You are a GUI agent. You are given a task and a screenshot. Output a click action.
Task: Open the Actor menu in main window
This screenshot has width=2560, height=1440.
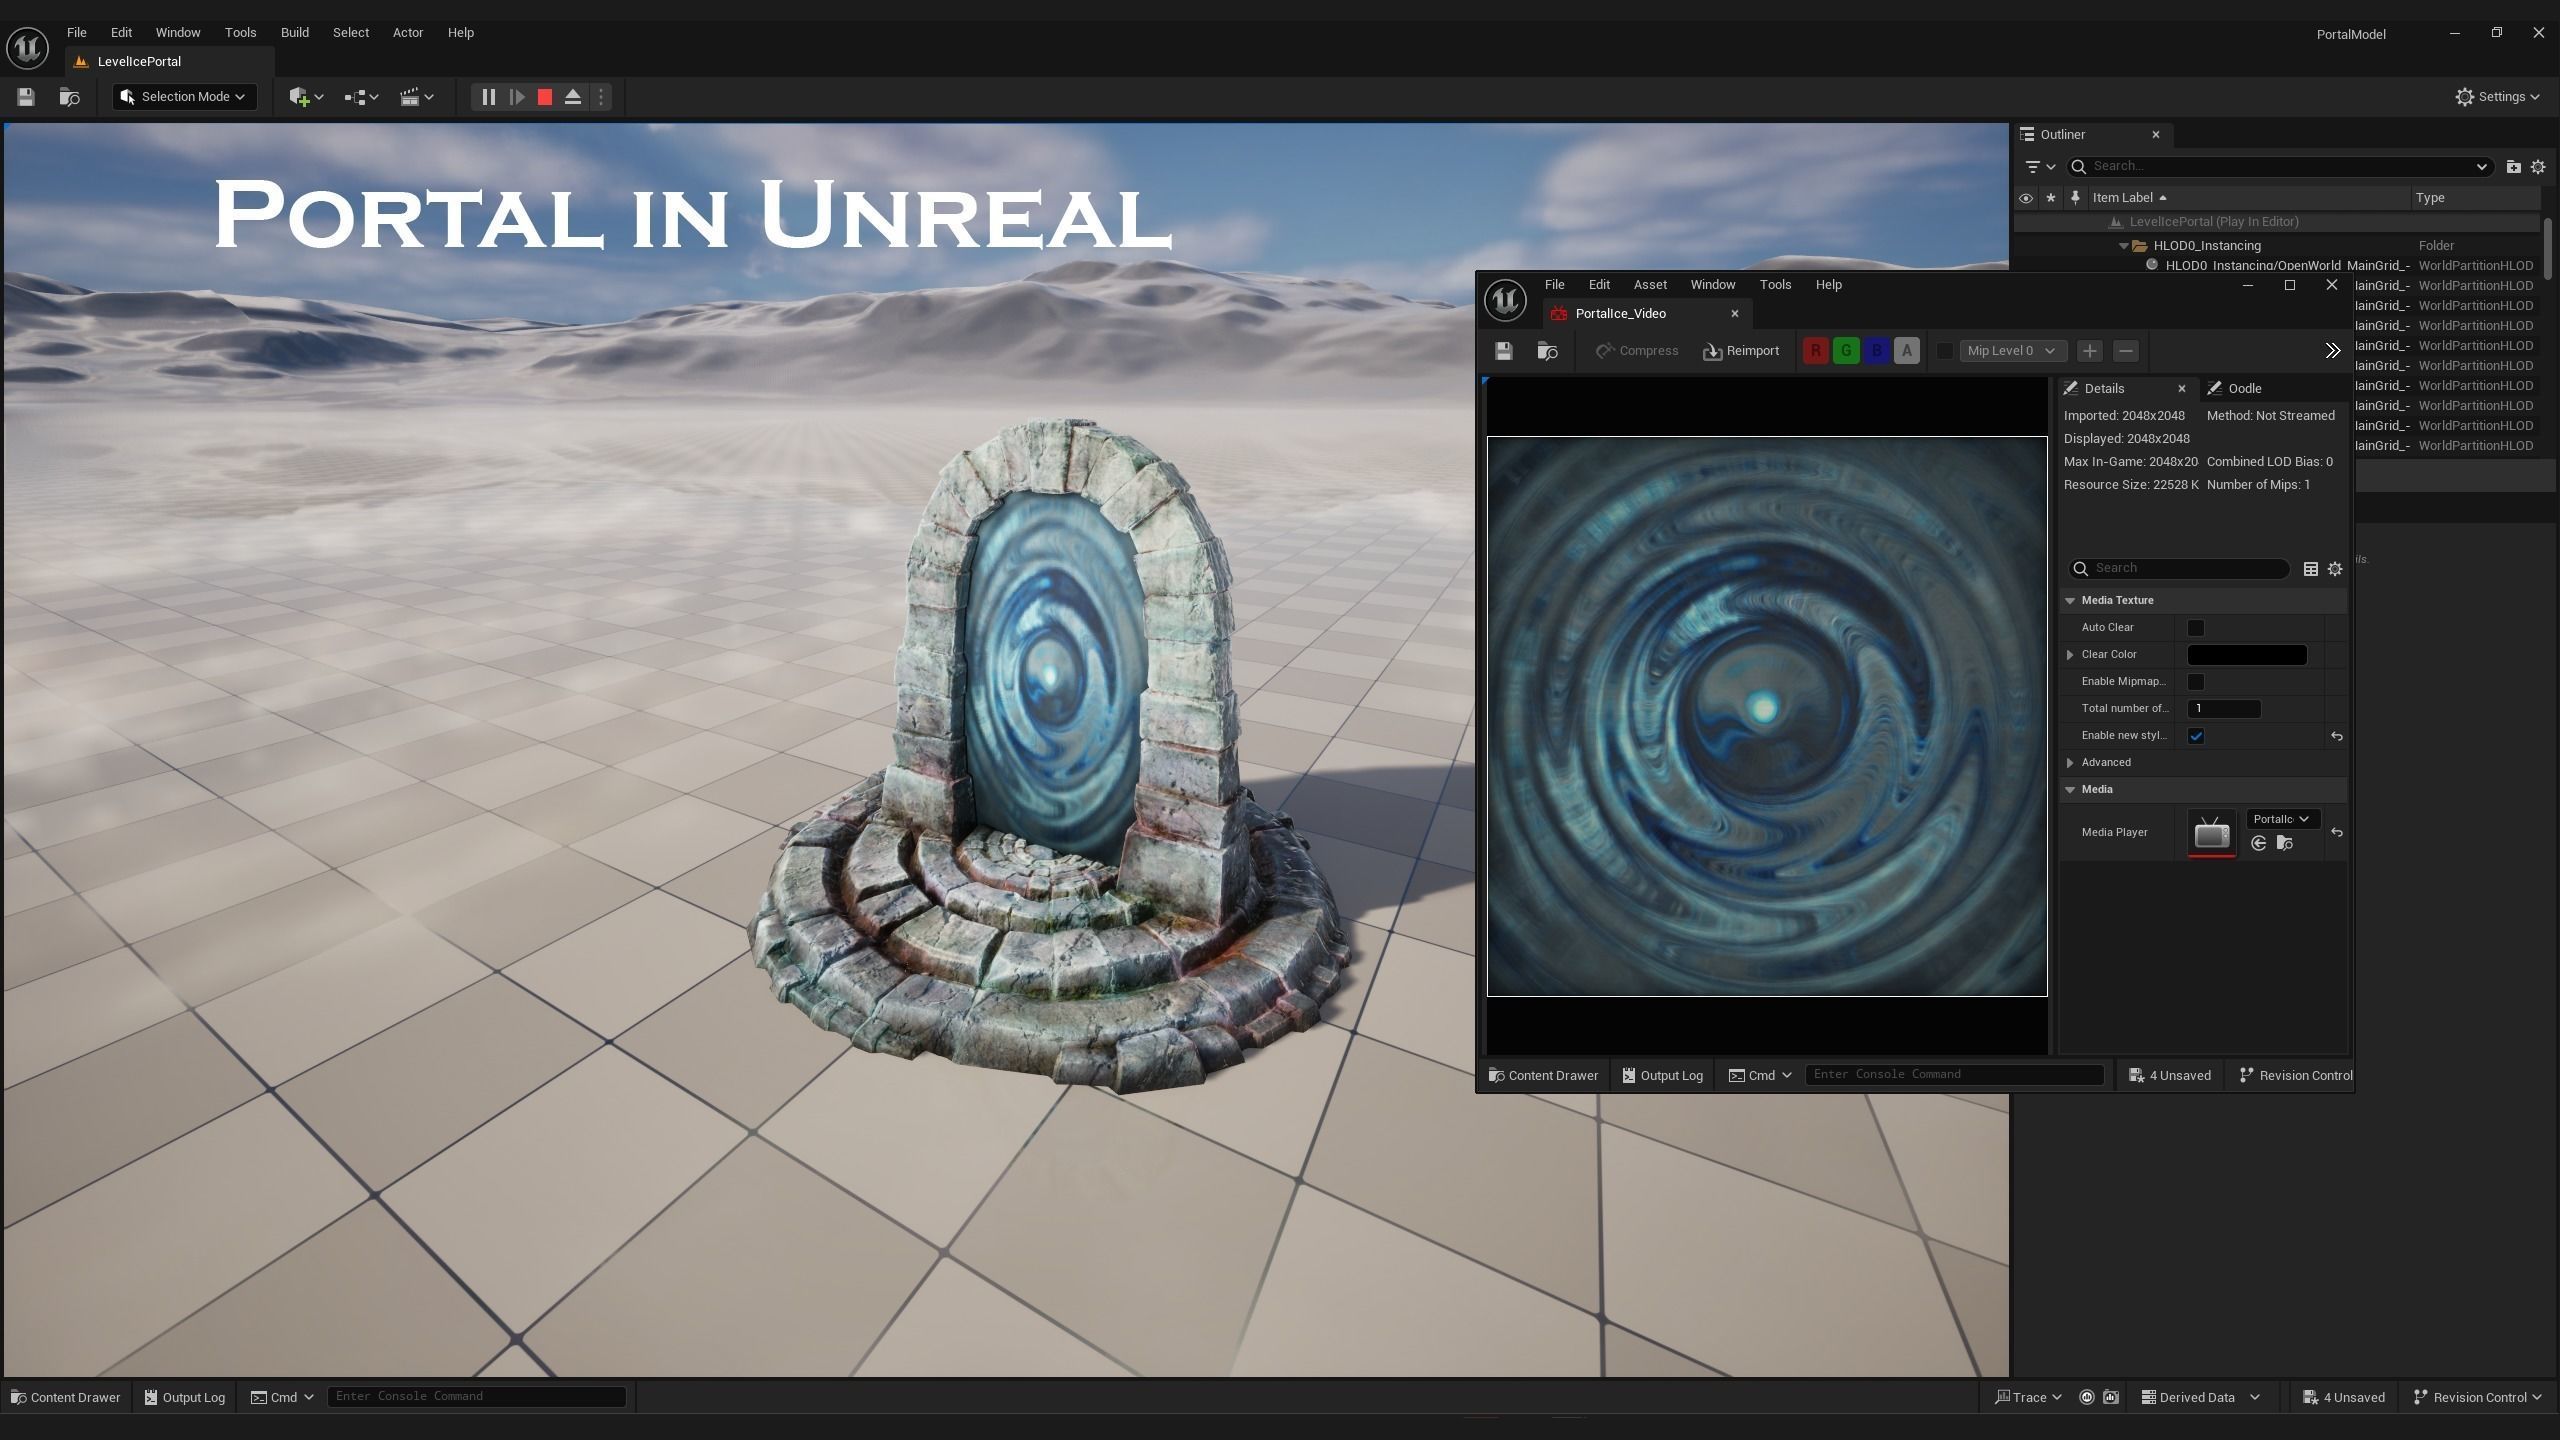point(408,33)
